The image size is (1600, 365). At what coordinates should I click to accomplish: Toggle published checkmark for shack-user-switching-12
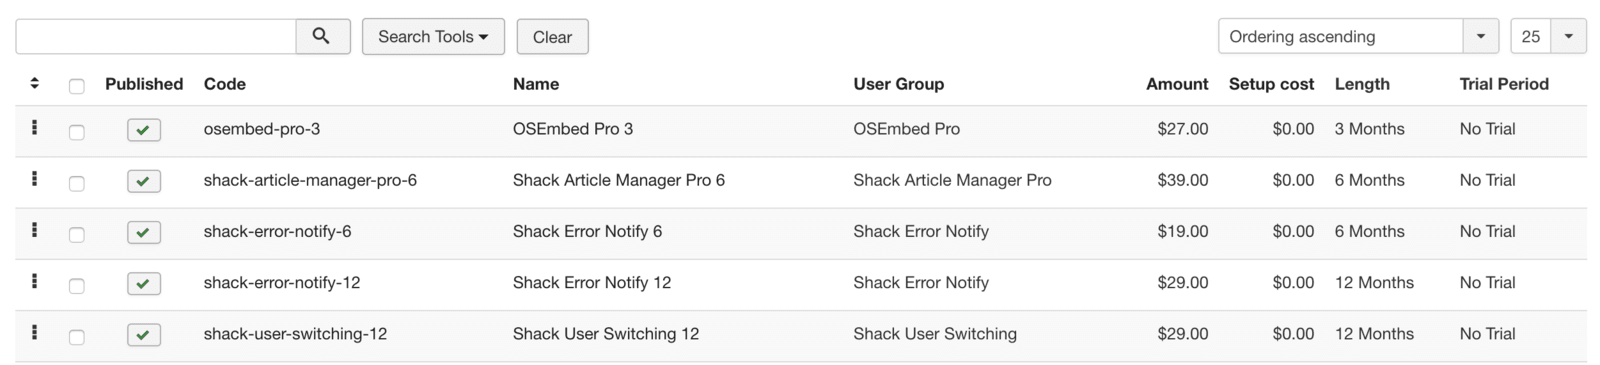pyautogui.click(x=144, y=335)
